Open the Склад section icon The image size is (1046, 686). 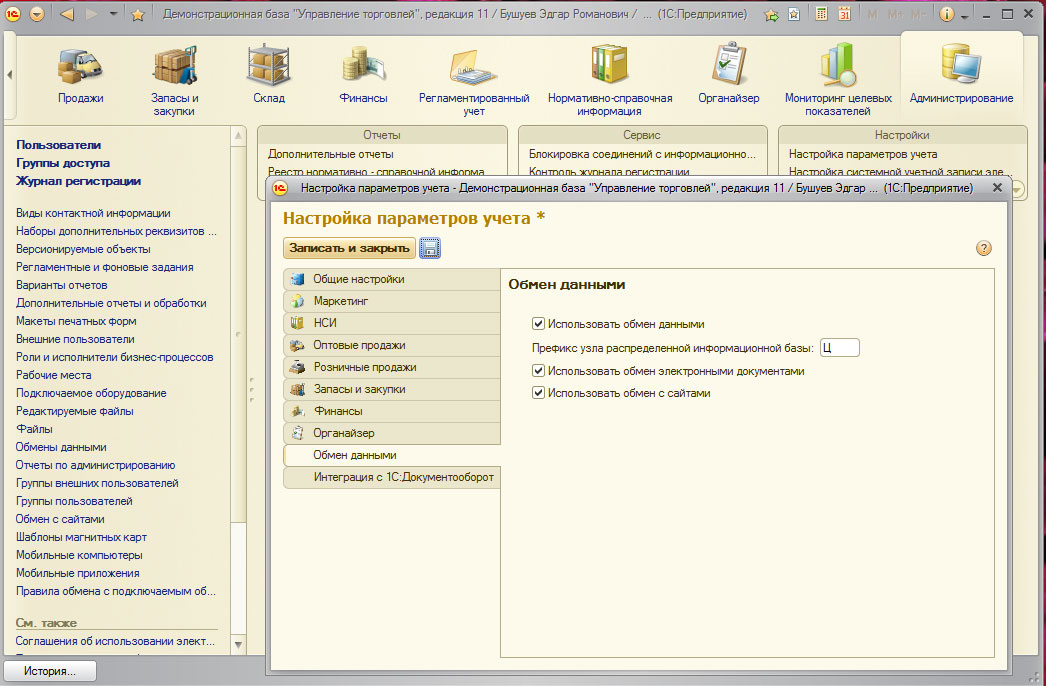point(268,72)
